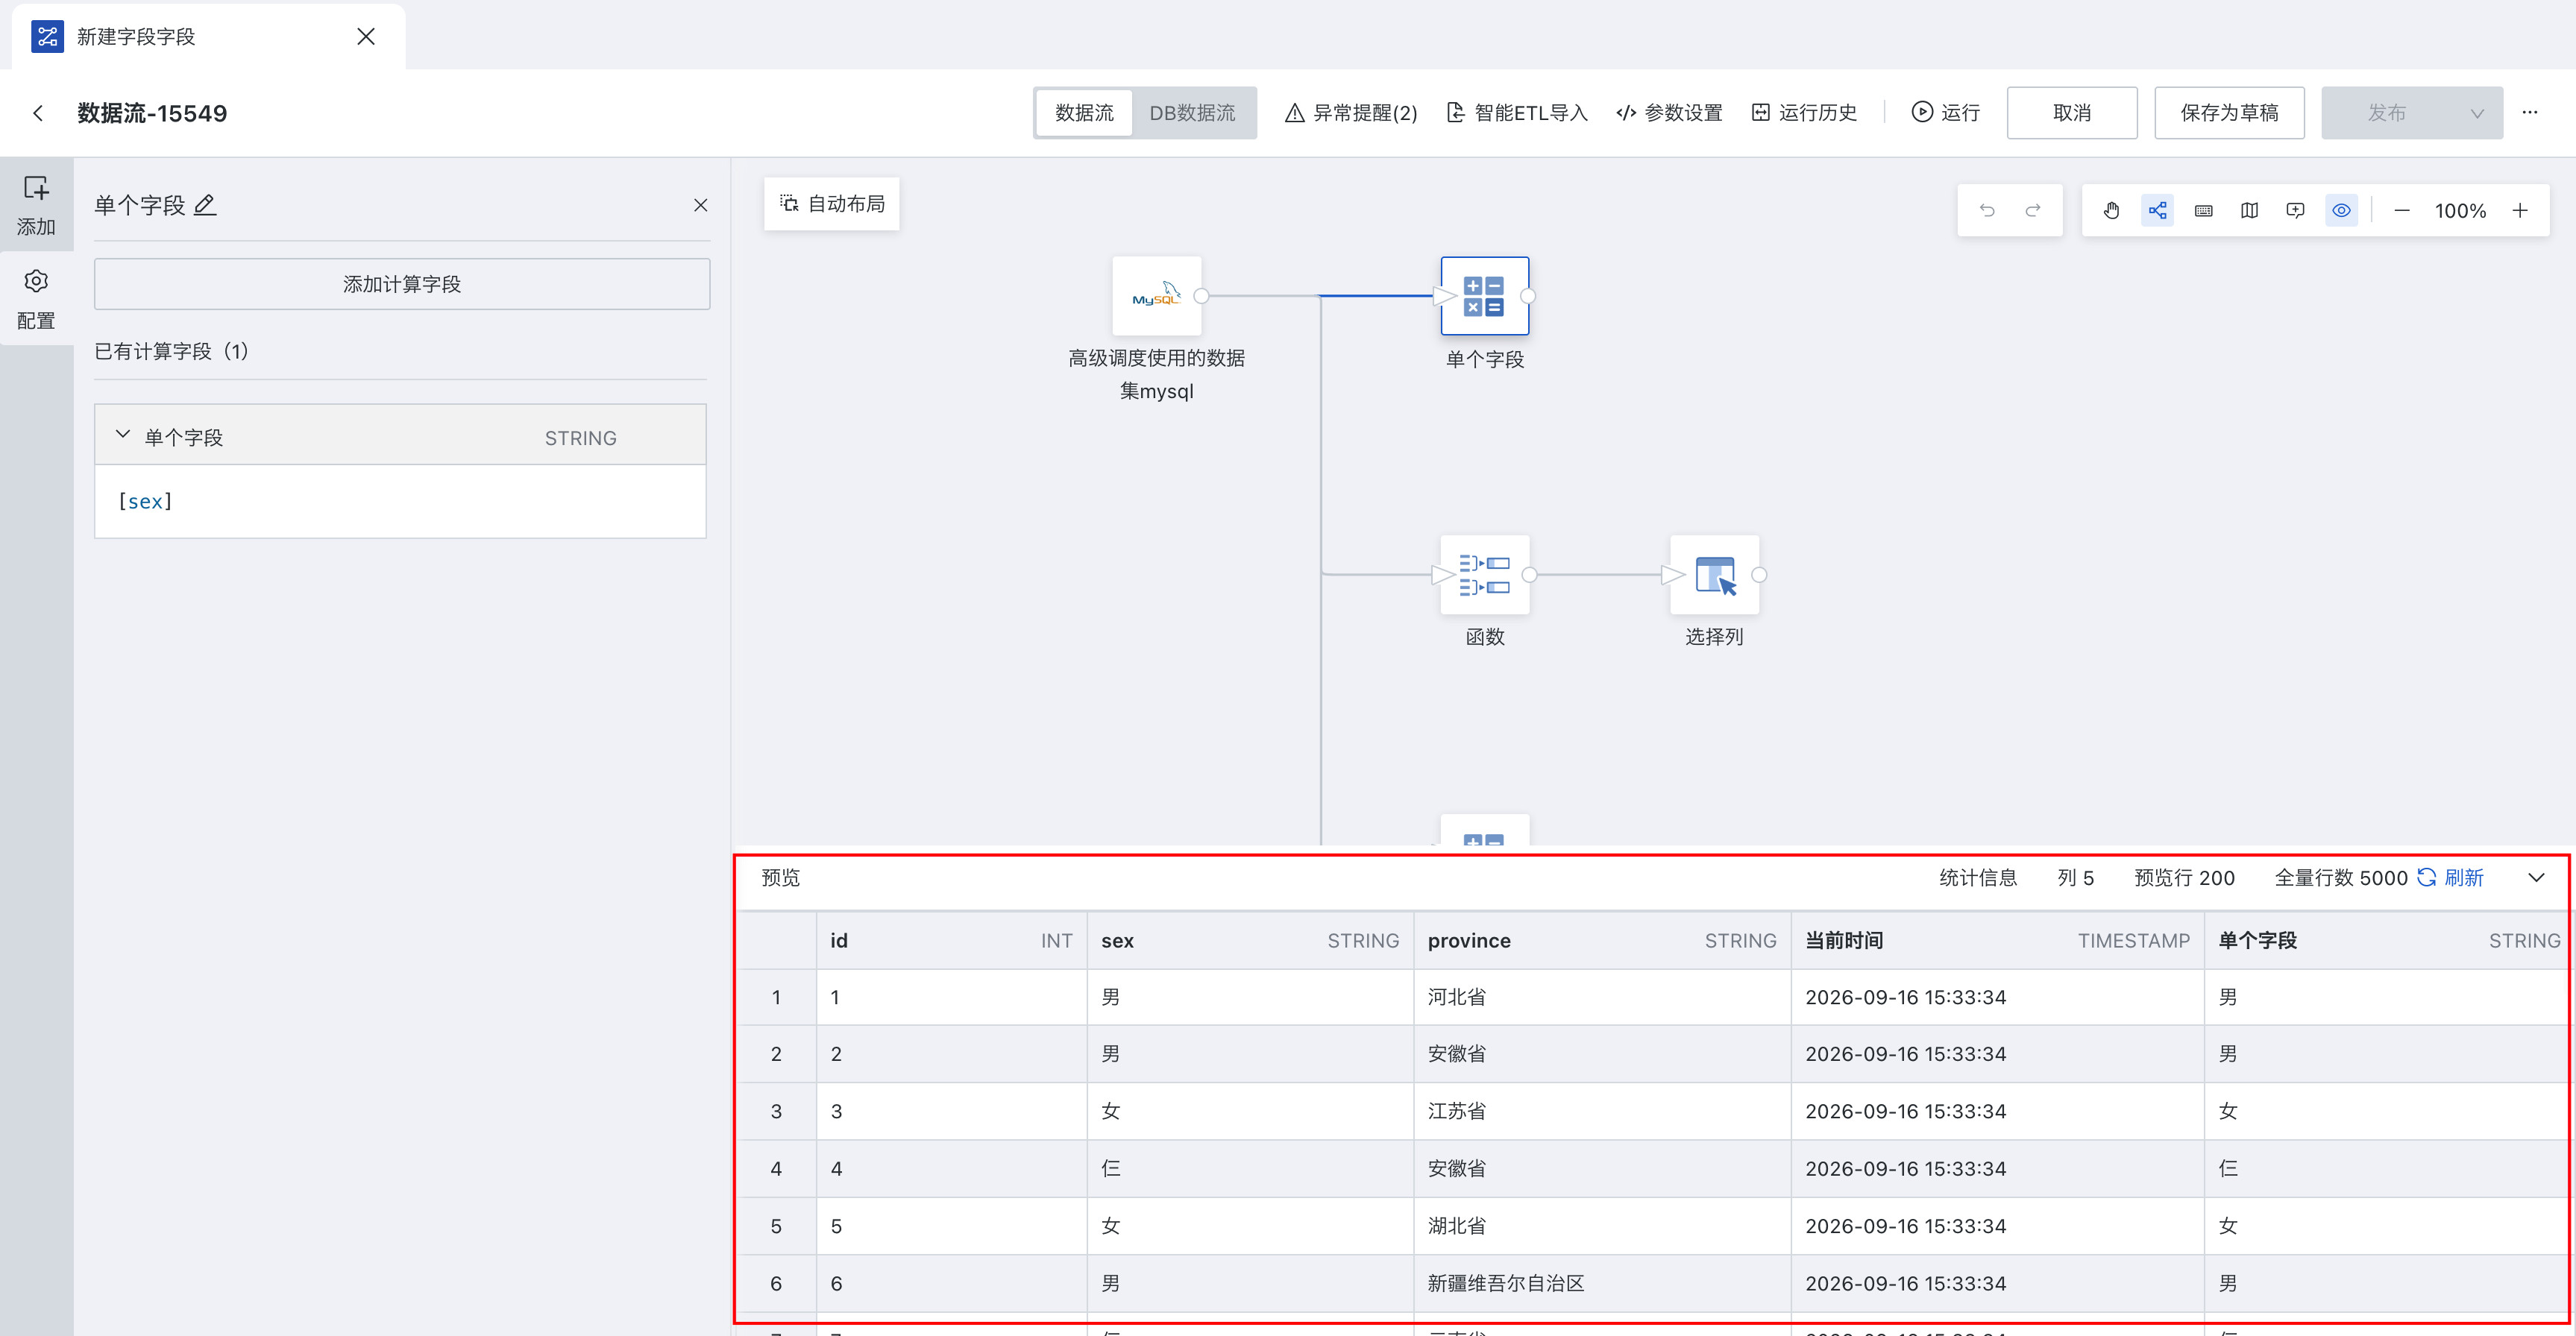This screenshot has width=2576, height=1336.
Task: Click the 函数 node icon
Action: 1484,575
